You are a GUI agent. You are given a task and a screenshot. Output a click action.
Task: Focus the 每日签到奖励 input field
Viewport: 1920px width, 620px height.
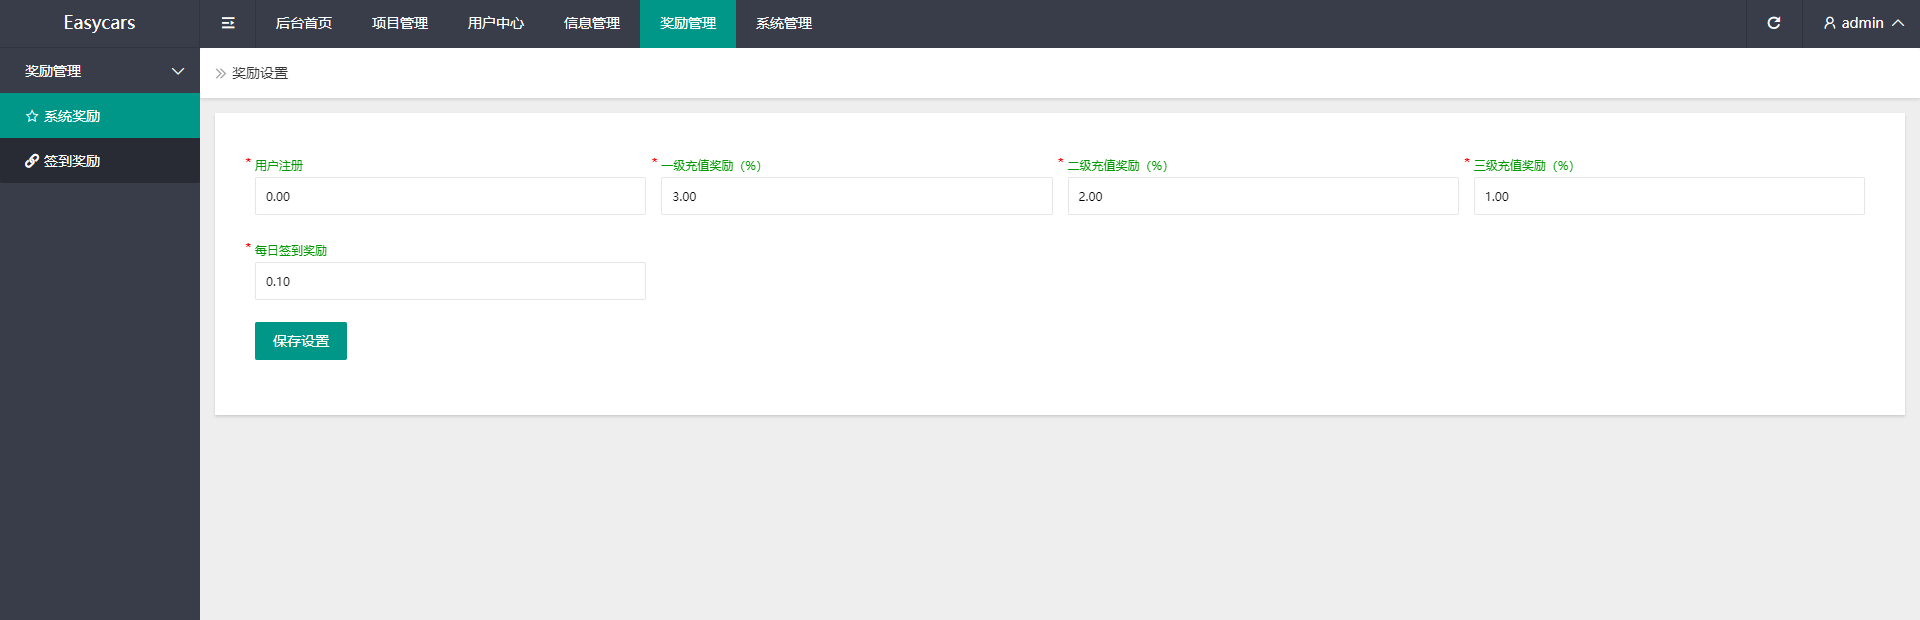point(450,281)
